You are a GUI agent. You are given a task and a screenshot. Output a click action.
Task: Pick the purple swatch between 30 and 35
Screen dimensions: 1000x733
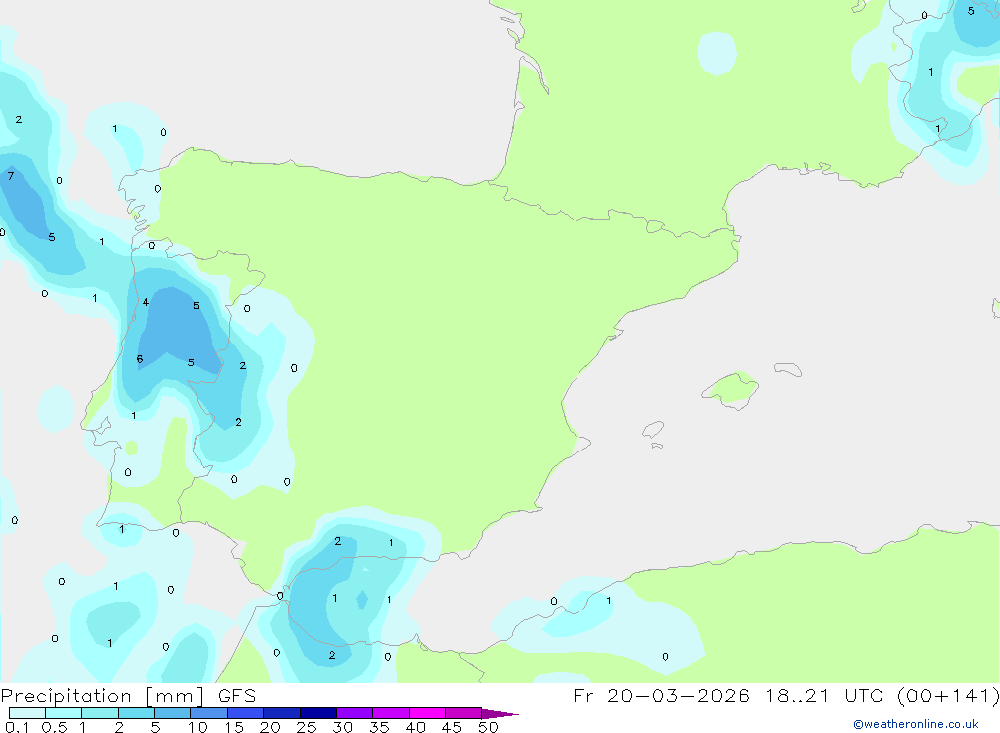pos(354,713)
